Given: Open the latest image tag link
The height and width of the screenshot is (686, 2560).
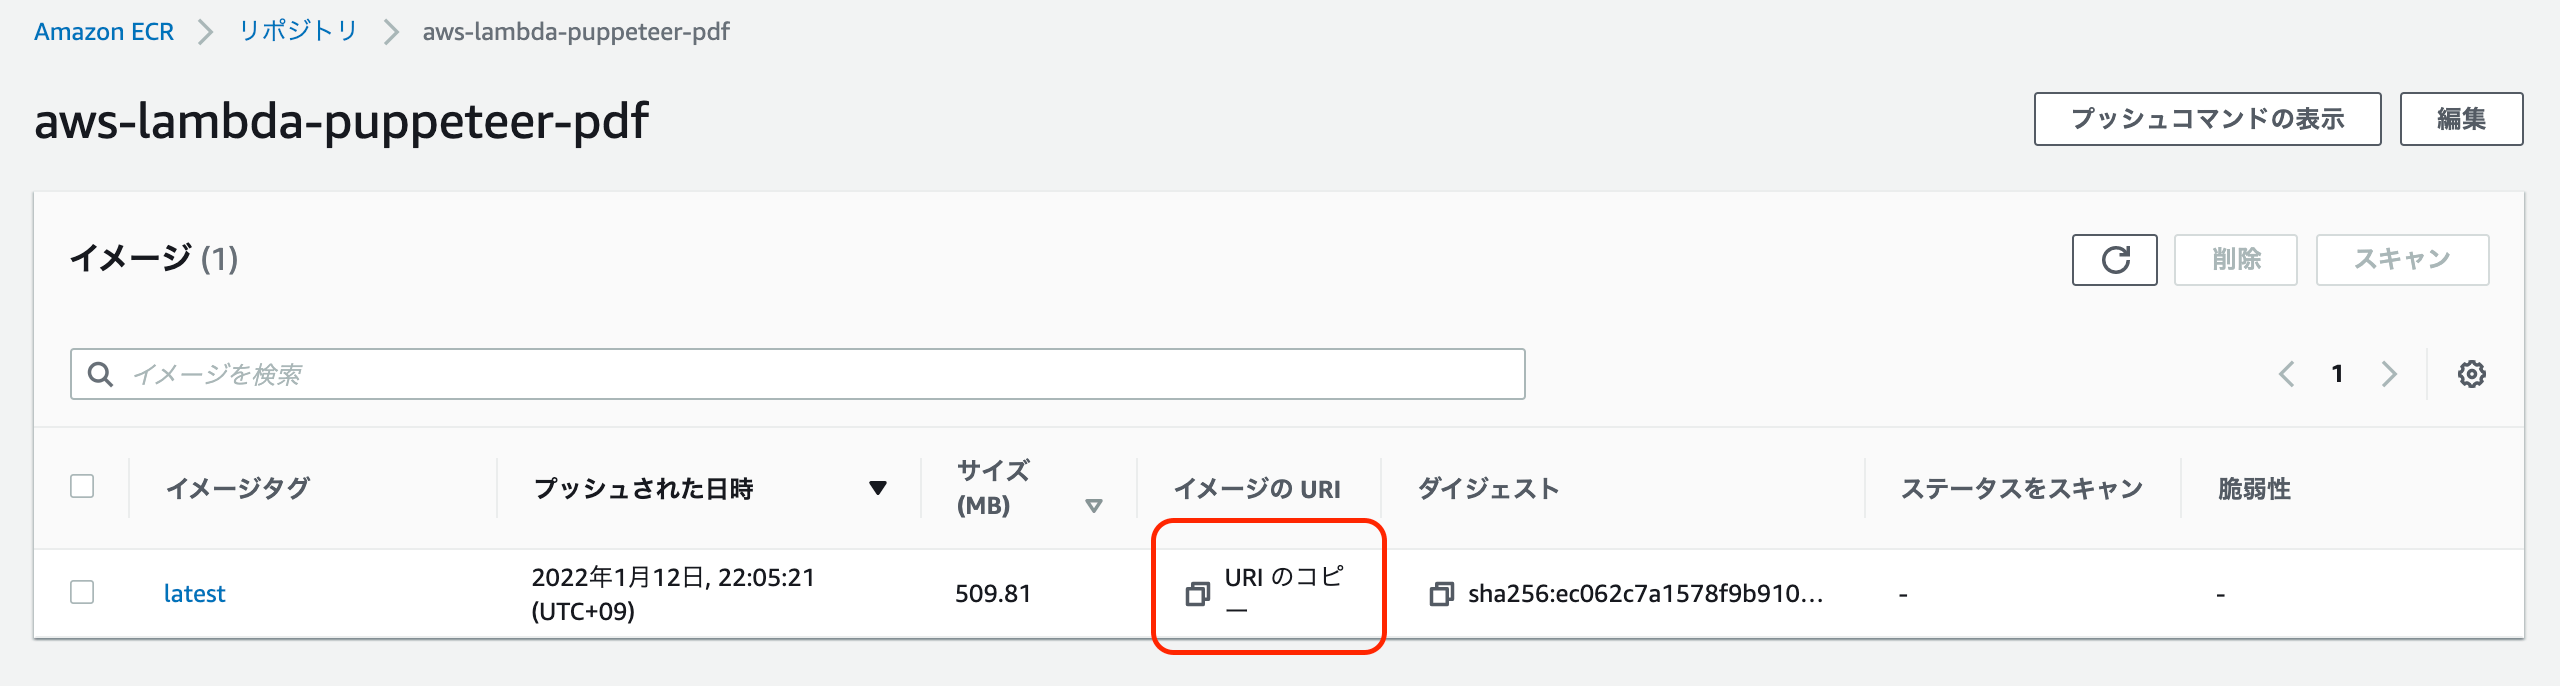Looking at the screenshot, I should pyautogui.click(x=195, y=594).
